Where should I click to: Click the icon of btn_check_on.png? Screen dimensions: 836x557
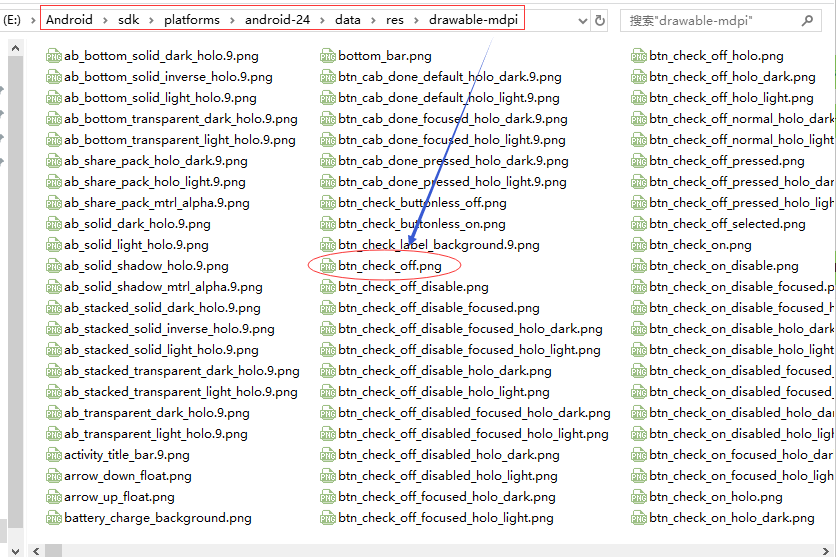pos(639,245)
